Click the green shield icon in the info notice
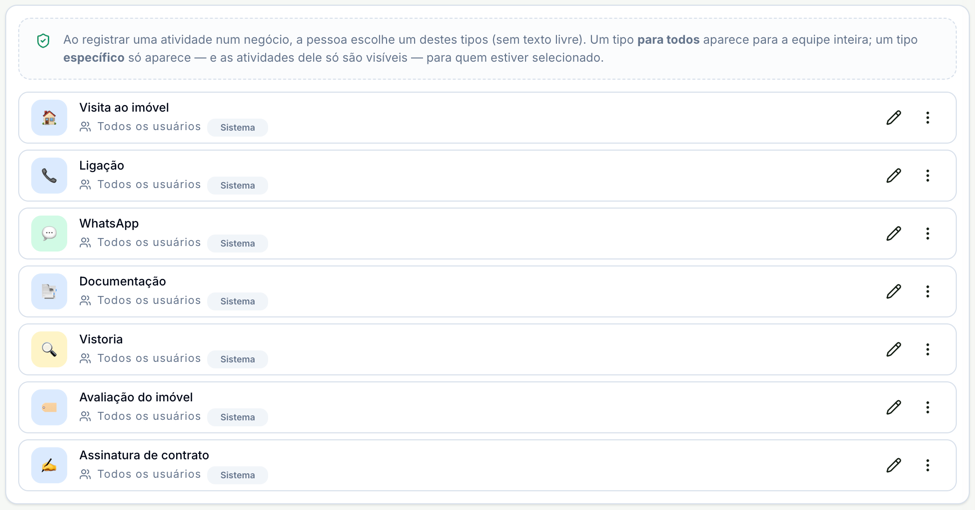Screen dimensions: 975x510 (x=43, y=41)
